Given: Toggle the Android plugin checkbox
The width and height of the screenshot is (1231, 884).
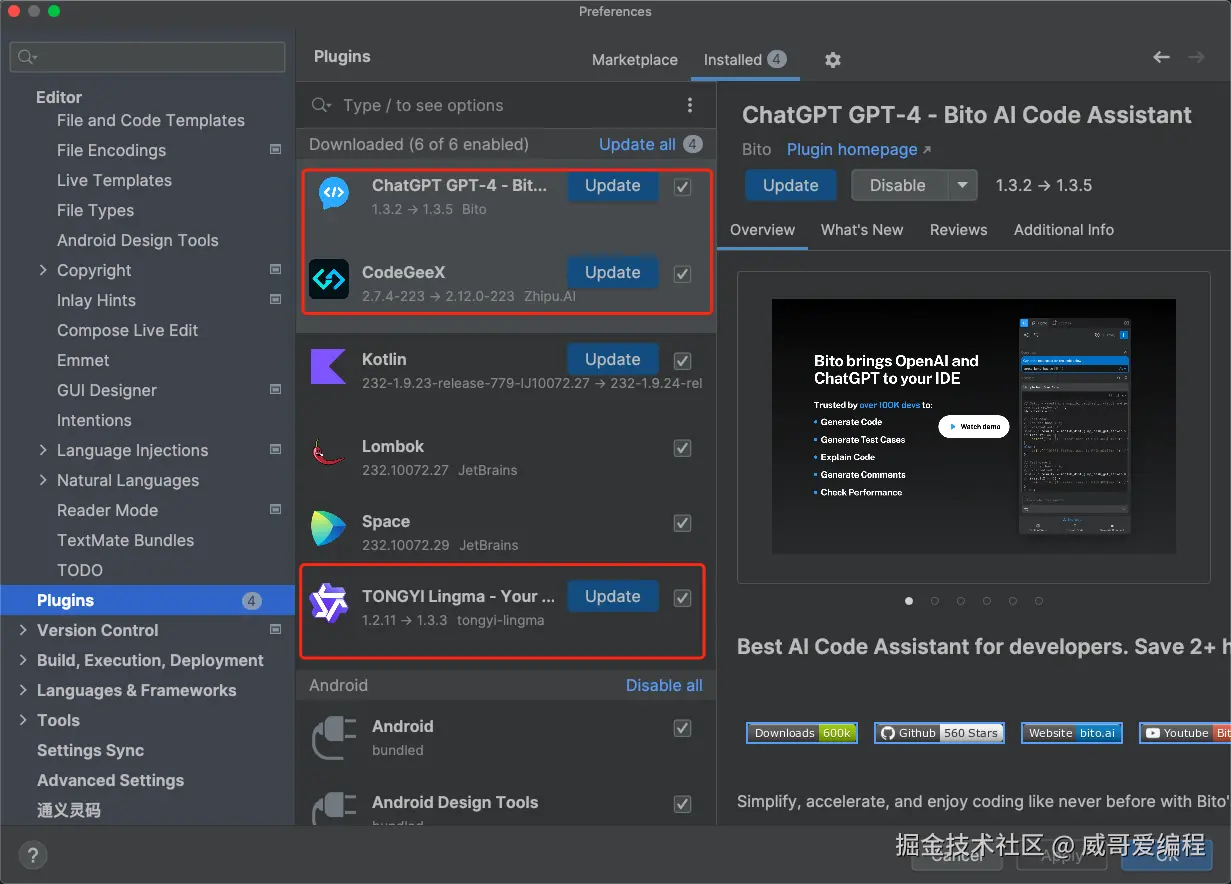Looking at the screenshot, I should (x=683, y=728).
